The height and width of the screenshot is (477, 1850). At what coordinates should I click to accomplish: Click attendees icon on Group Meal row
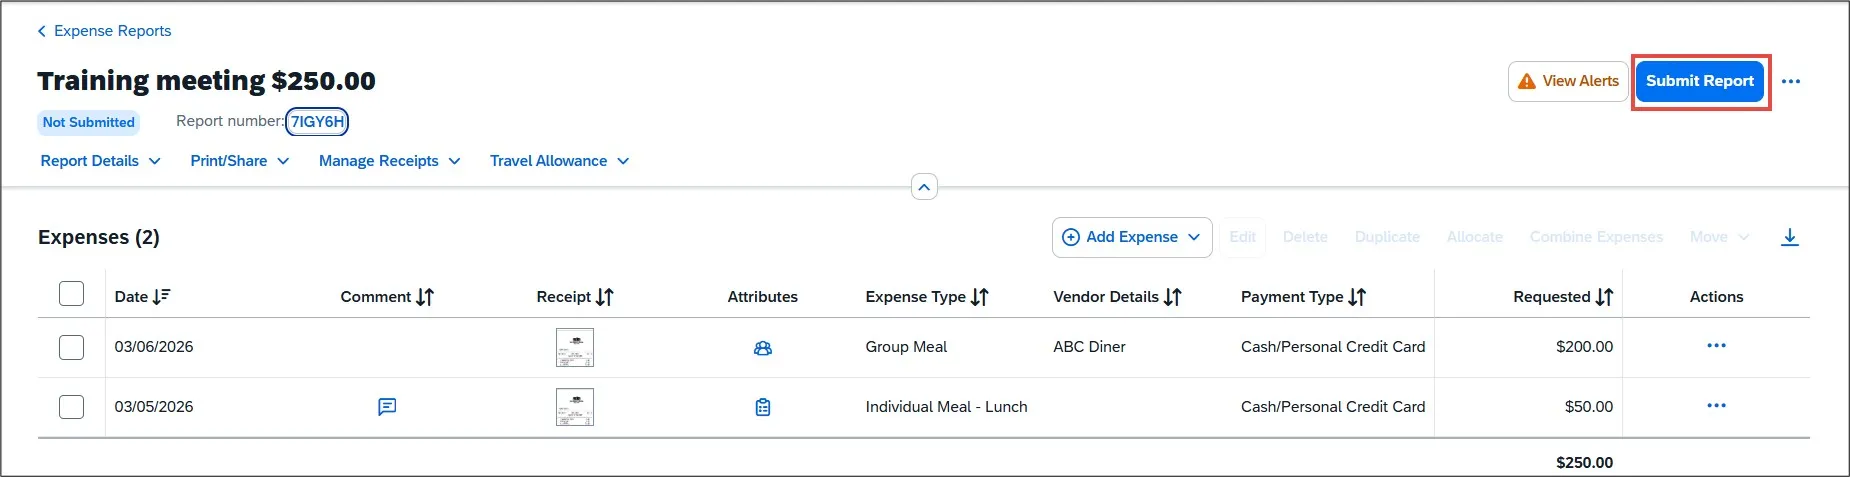coord(763,348)
